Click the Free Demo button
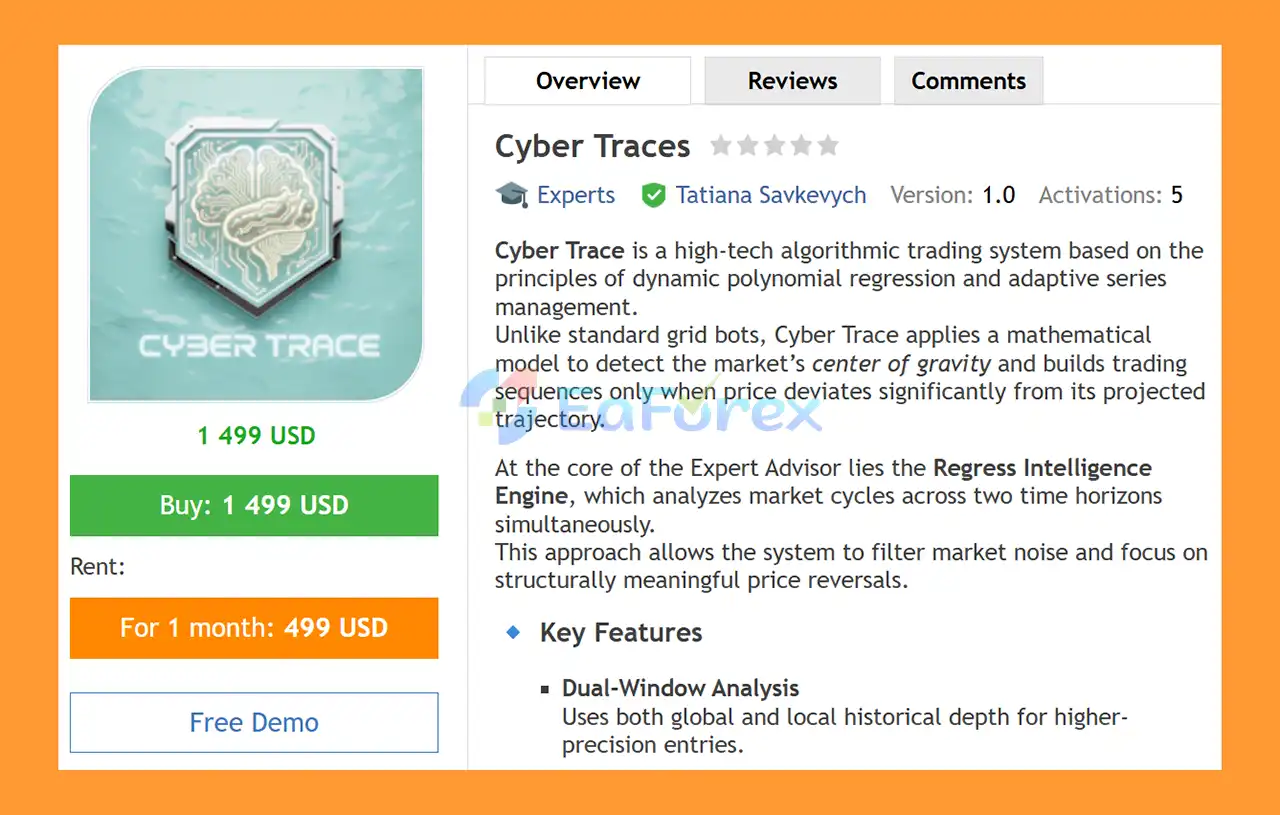This screenshot has height=815, width=1280. coord(254,722)
